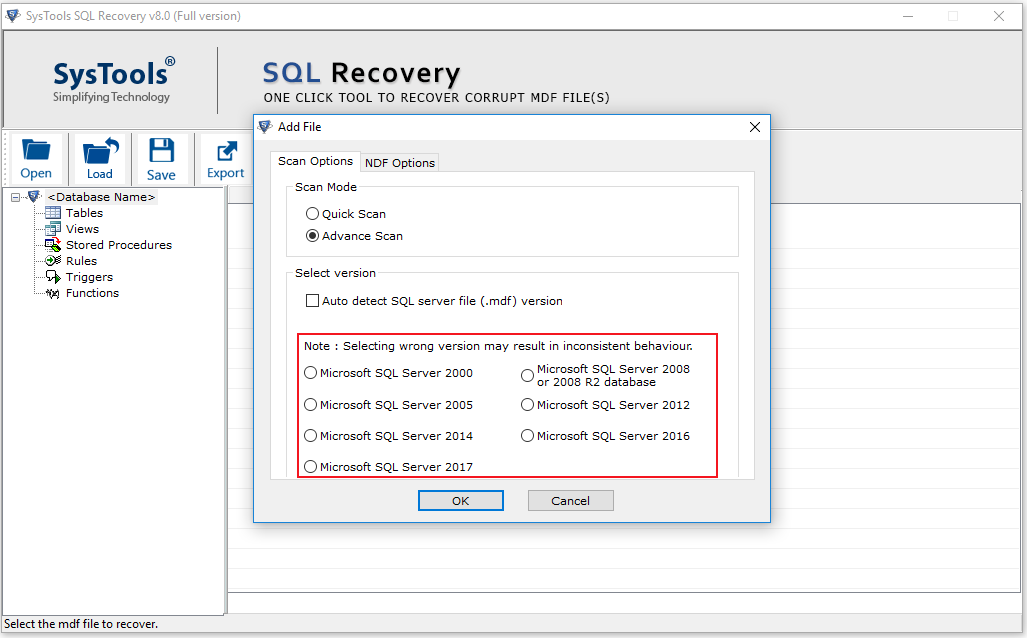Select Stored Procedures in the tree
The image size is (1027, 638).
click(119, 245)
